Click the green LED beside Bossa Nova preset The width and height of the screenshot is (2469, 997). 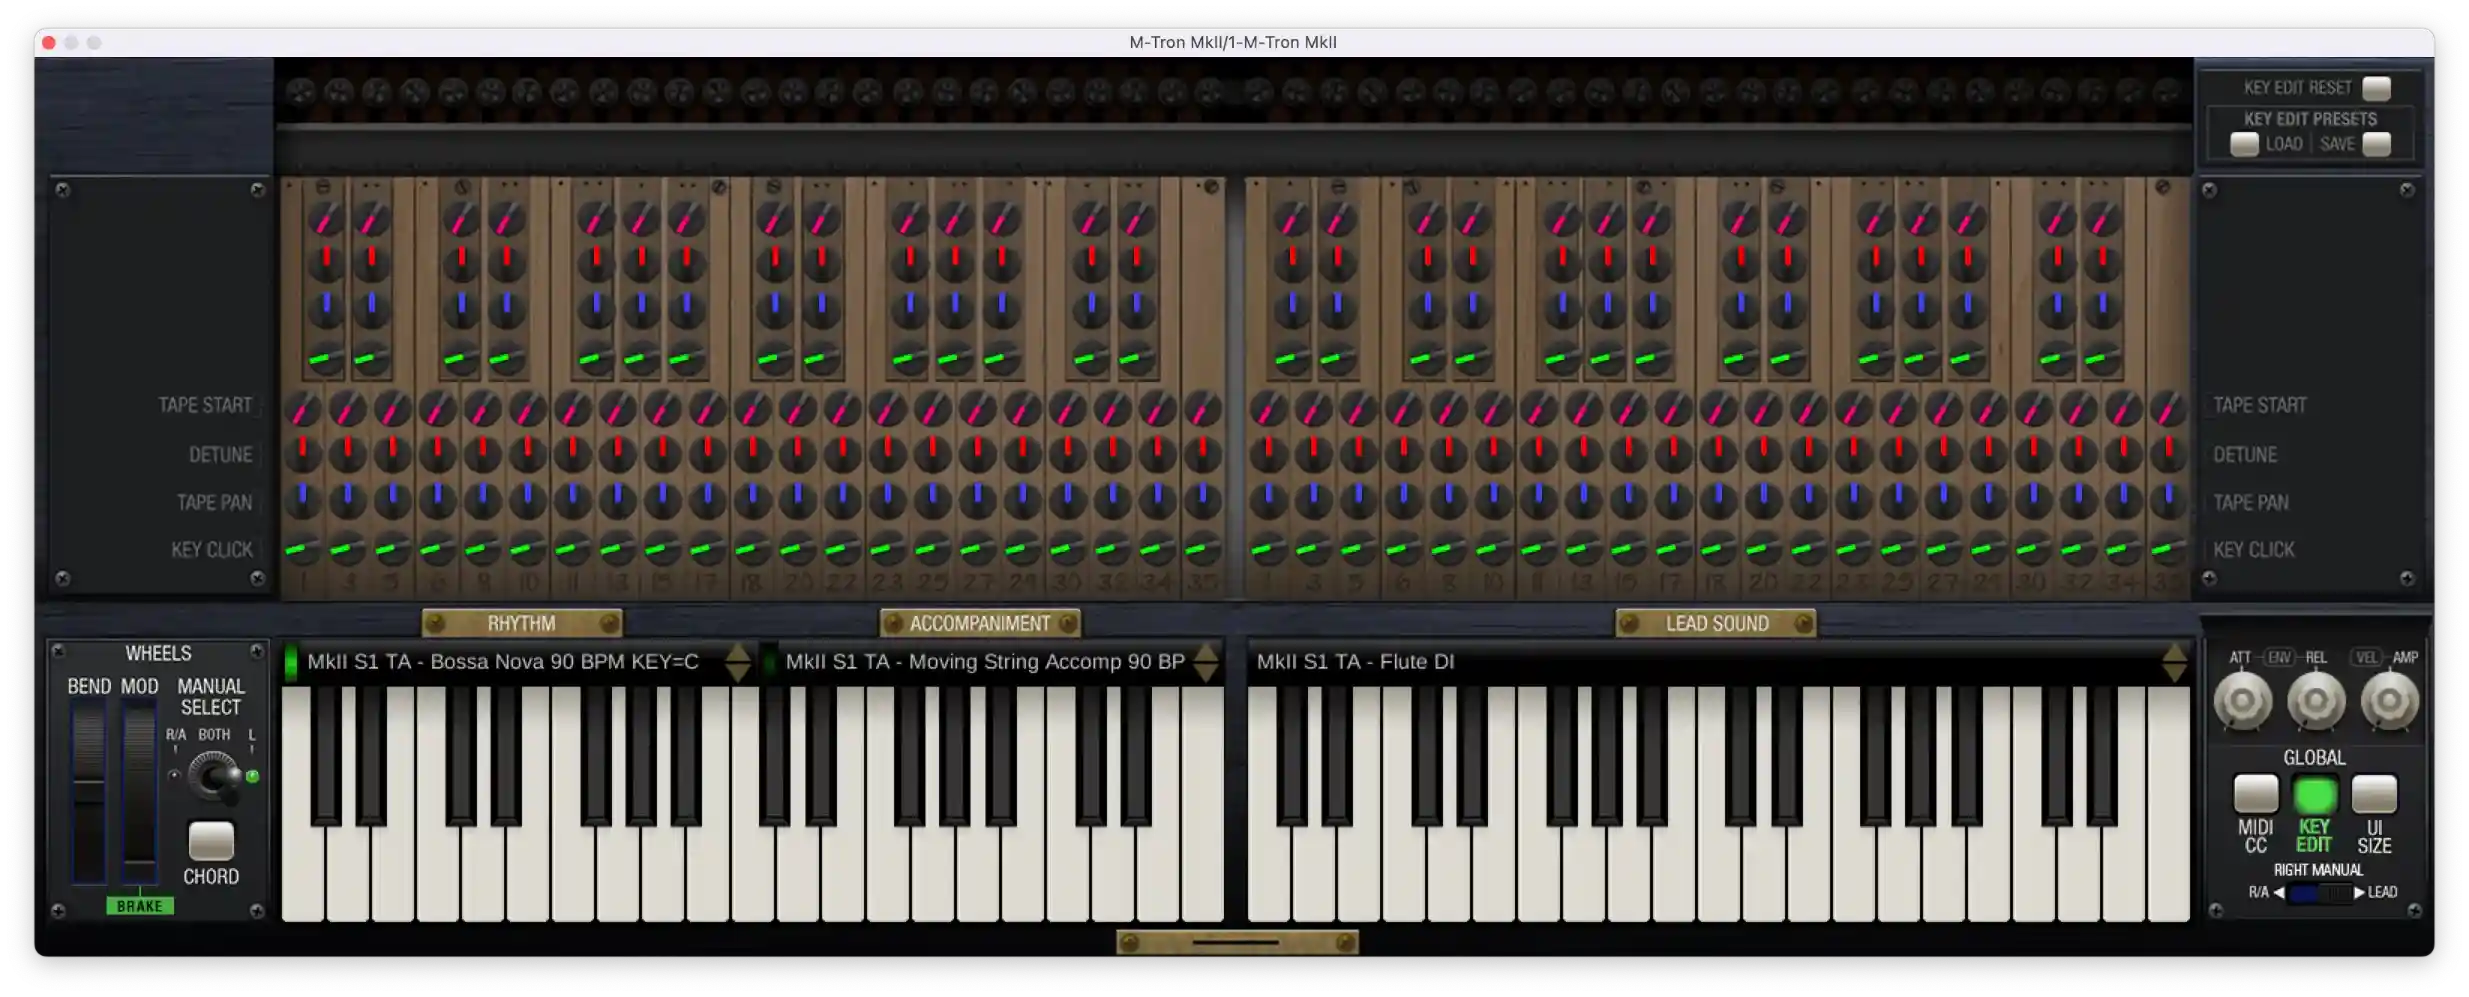tap(291, 662)
